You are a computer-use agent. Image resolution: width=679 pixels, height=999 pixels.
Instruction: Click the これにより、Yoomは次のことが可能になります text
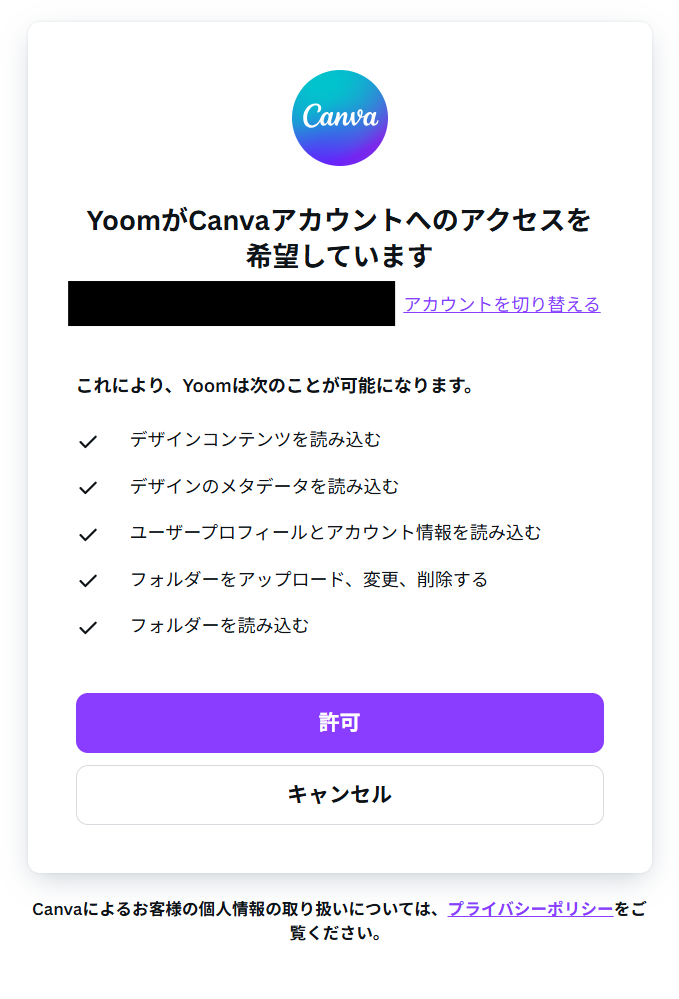pos(275,385)
